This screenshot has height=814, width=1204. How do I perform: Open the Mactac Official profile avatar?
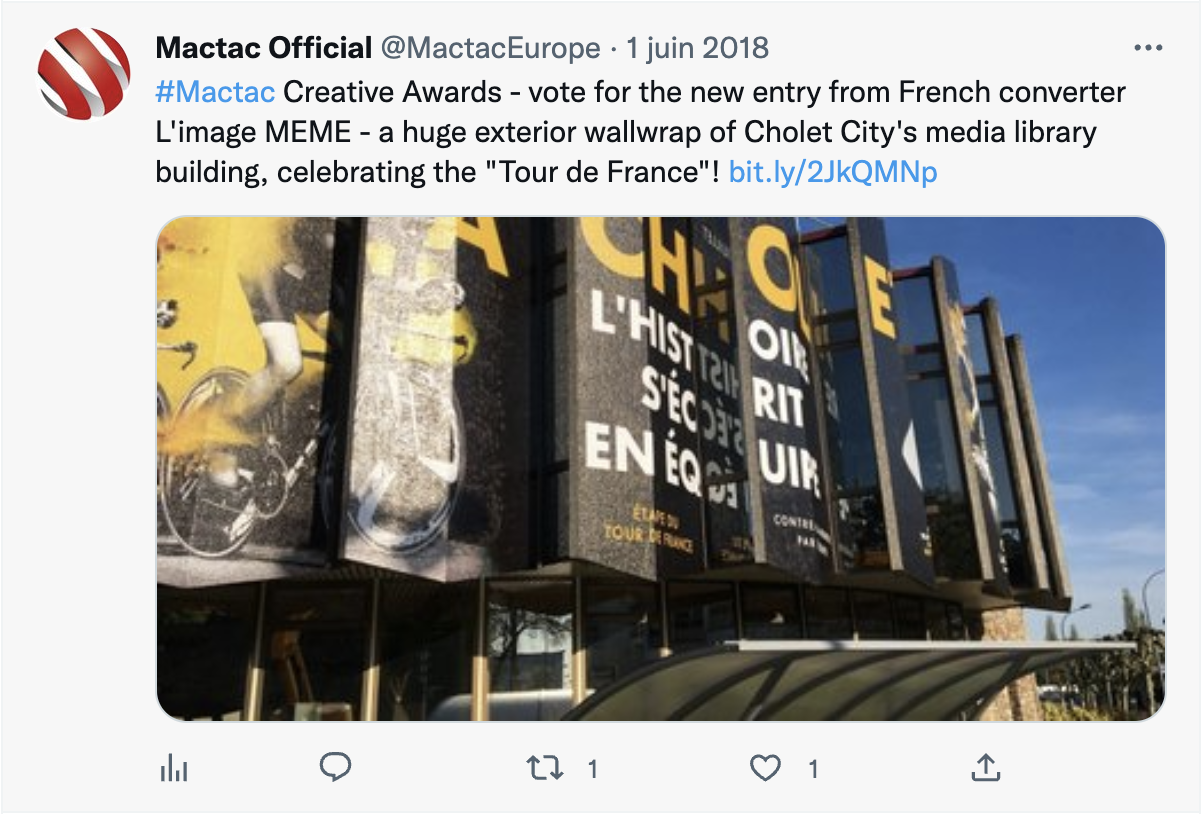coord(84,74)
